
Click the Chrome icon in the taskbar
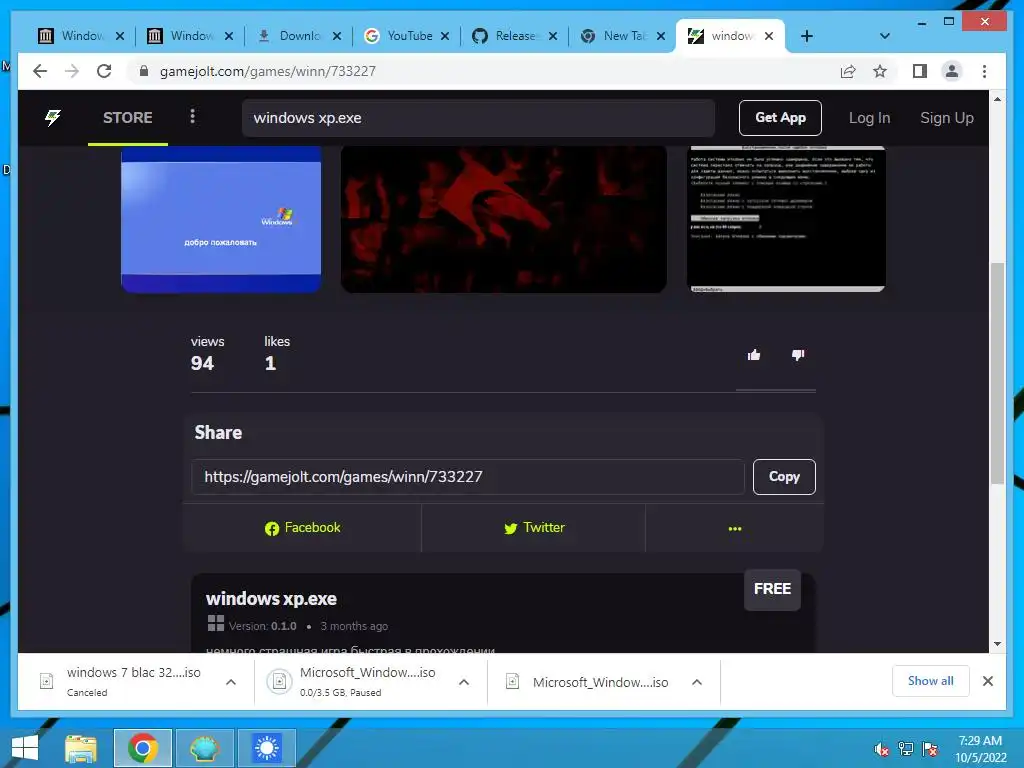(x=142, y=748)
